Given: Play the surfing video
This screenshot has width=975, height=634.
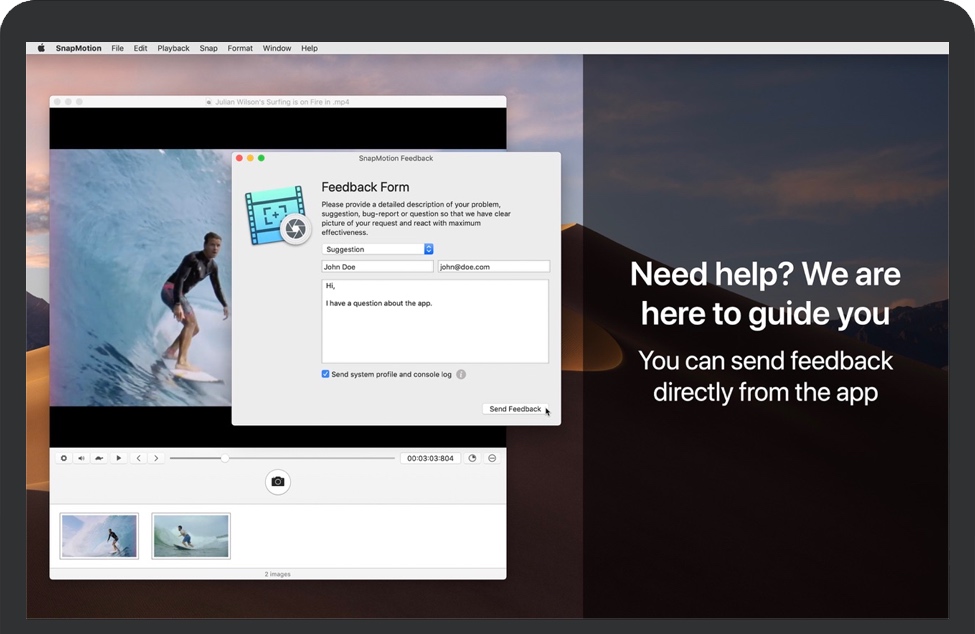Looking at the screenshot, I should click(x=119, y=458).
